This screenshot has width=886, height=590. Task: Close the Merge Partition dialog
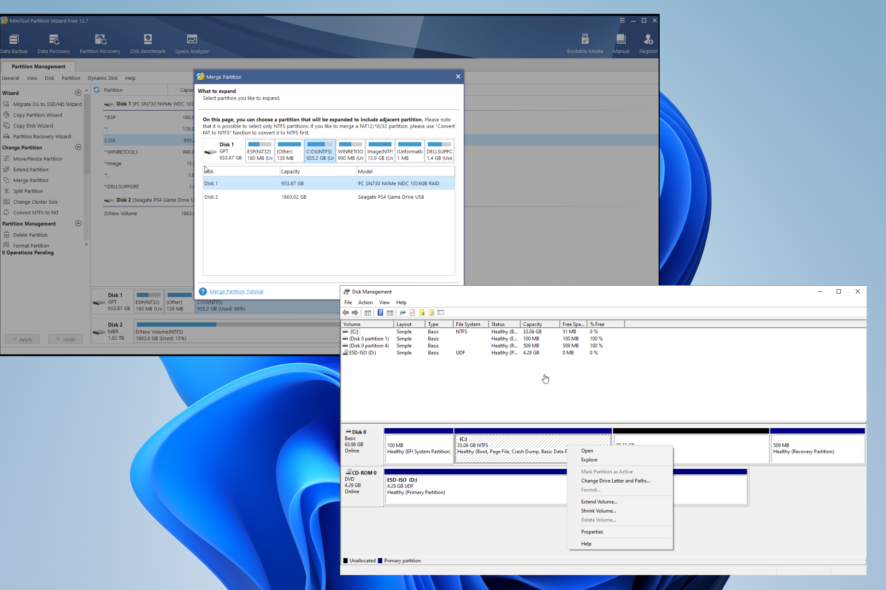point(458,76)
